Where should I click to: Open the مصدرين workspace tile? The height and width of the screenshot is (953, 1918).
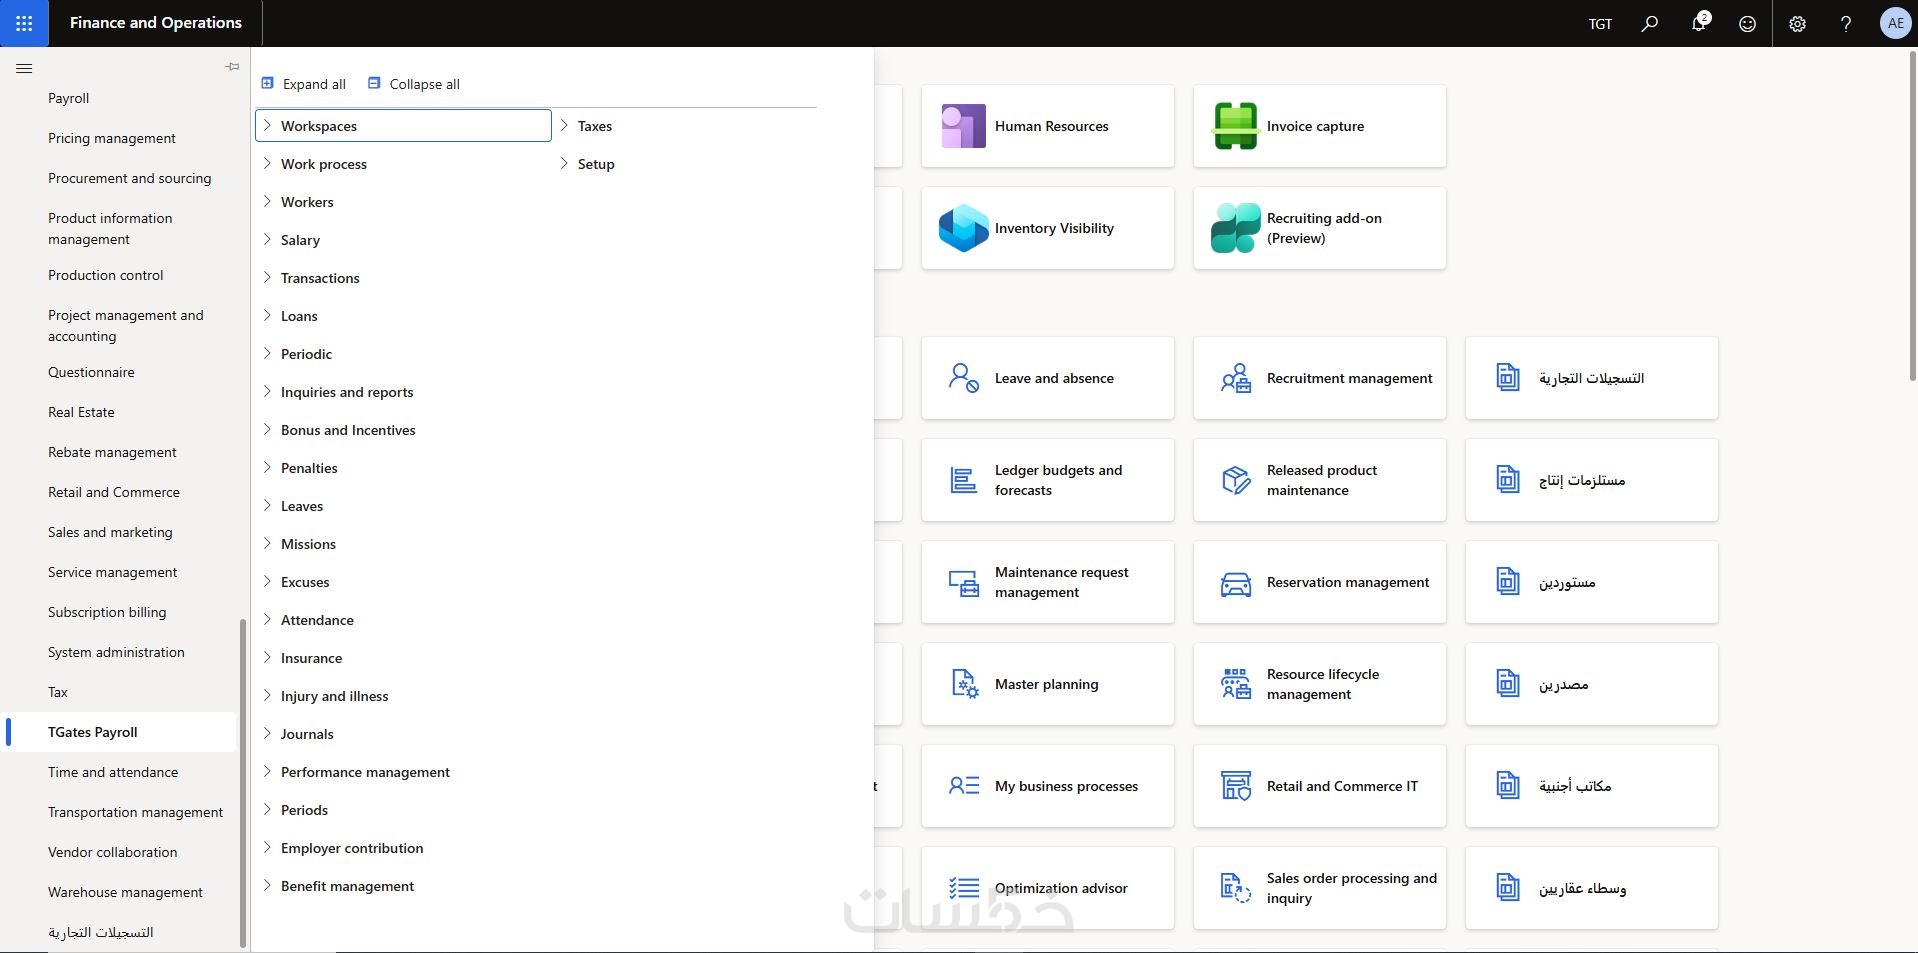pos(1592,684)
